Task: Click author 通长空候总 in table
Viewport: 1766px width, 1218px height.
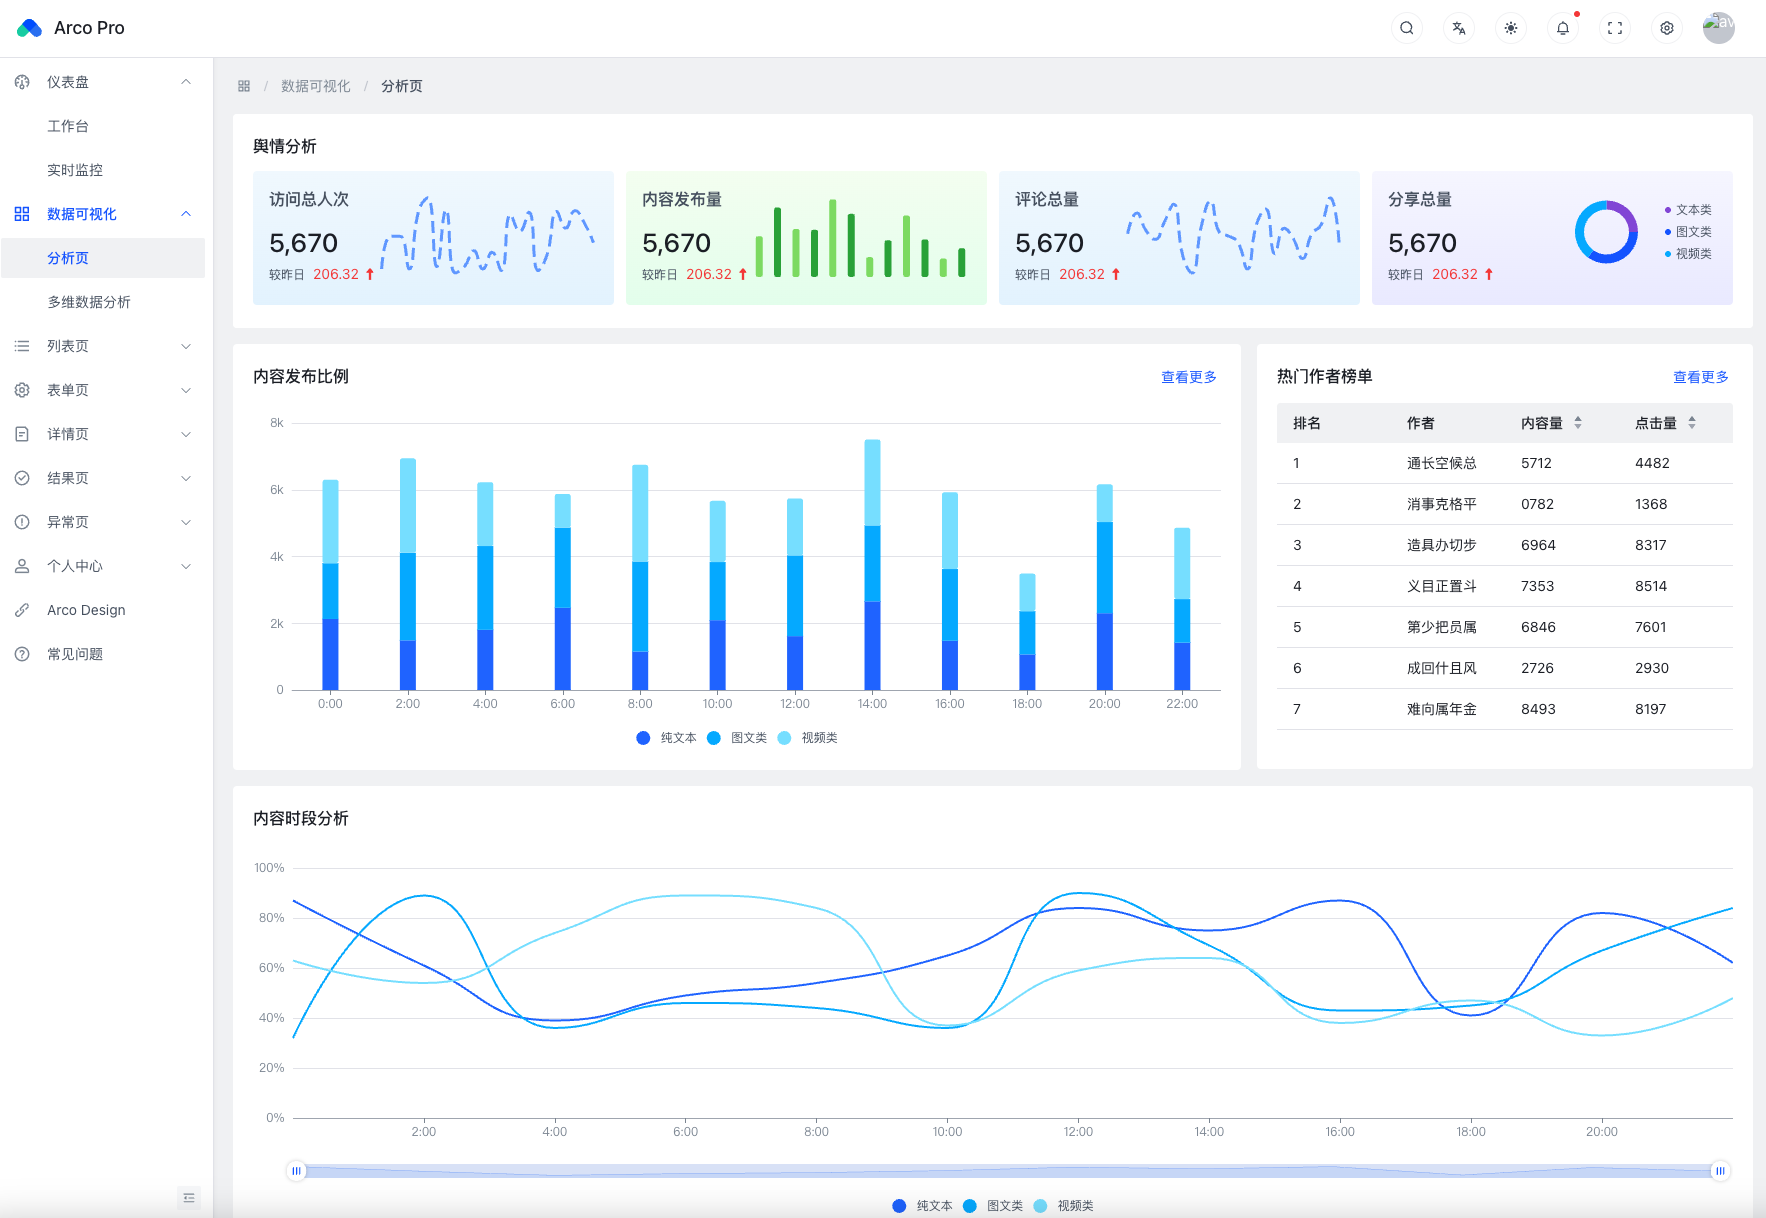Action: coord(1442,463)
